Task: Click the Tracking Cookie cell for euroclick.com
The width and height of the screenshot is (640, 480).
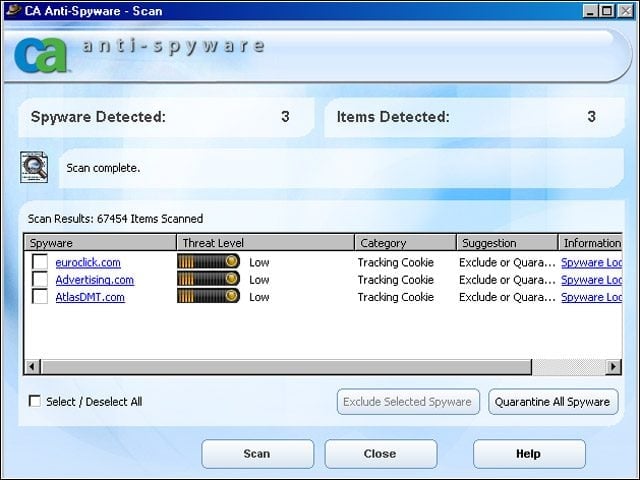Action: (396, 262)
